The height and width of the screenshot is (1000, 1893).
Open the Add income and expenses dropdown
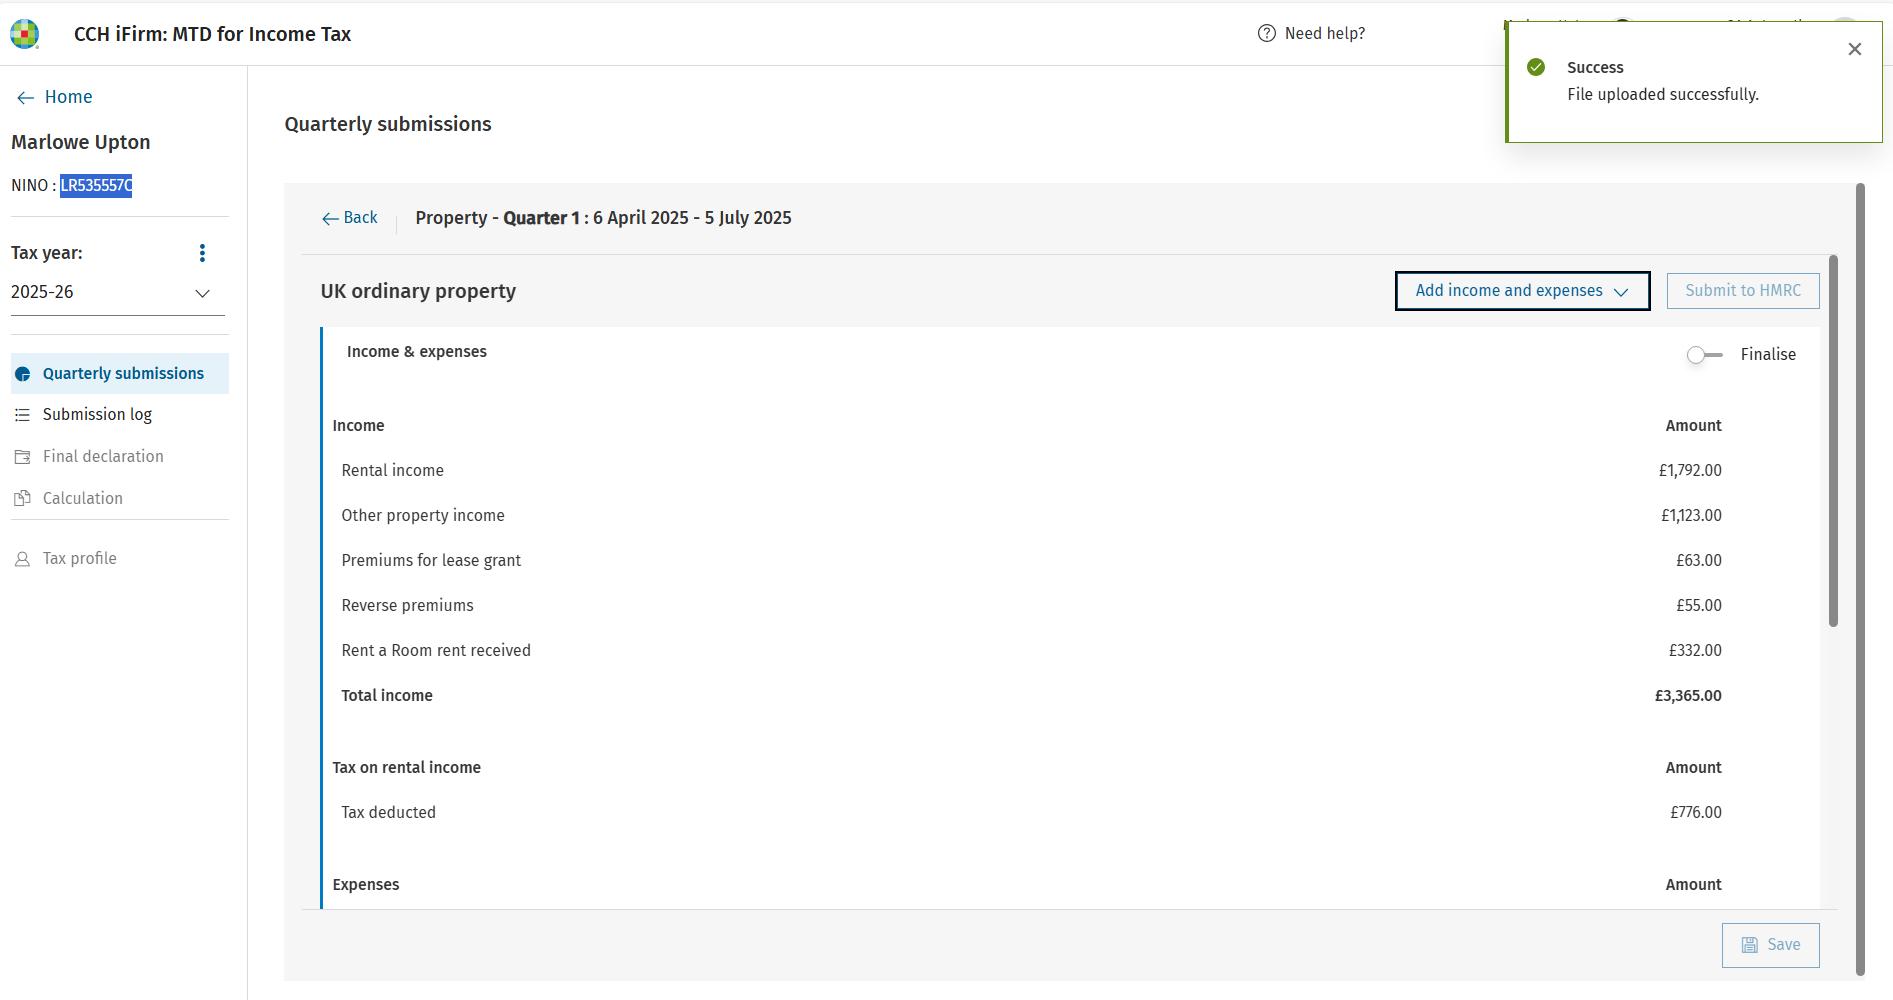point(1522,291)
